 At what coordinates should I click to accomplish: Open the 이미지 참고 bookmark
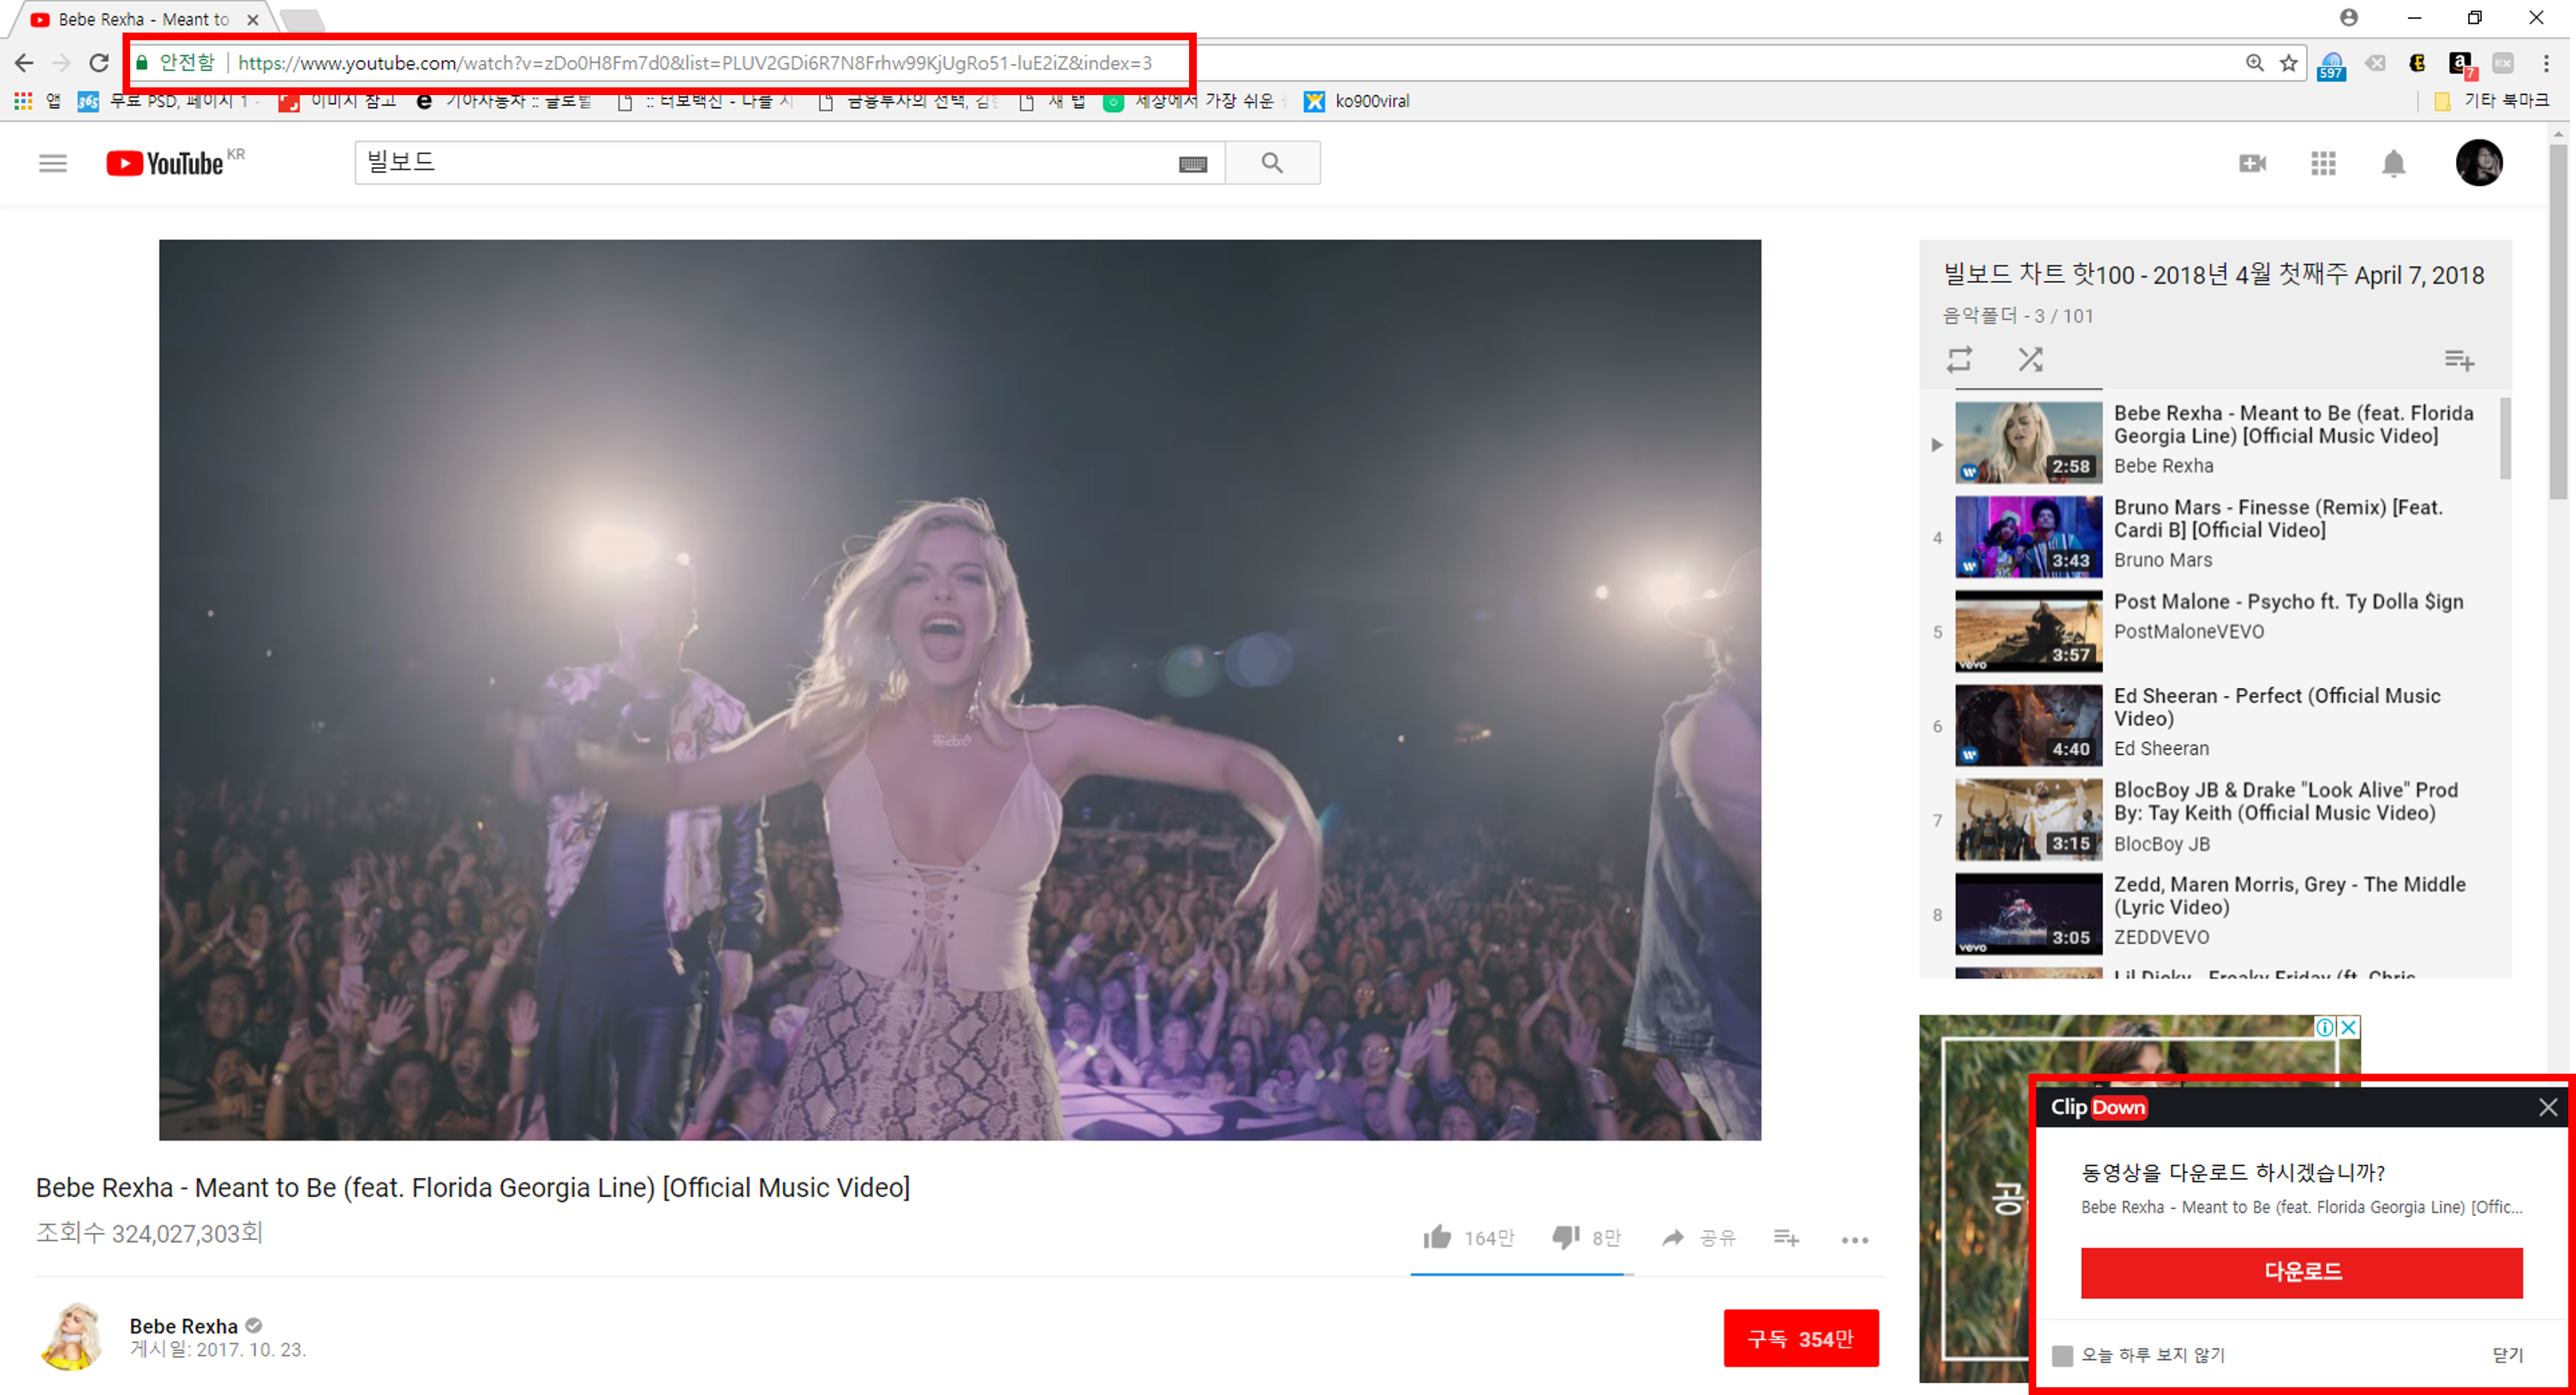click(x=338, y=101)
